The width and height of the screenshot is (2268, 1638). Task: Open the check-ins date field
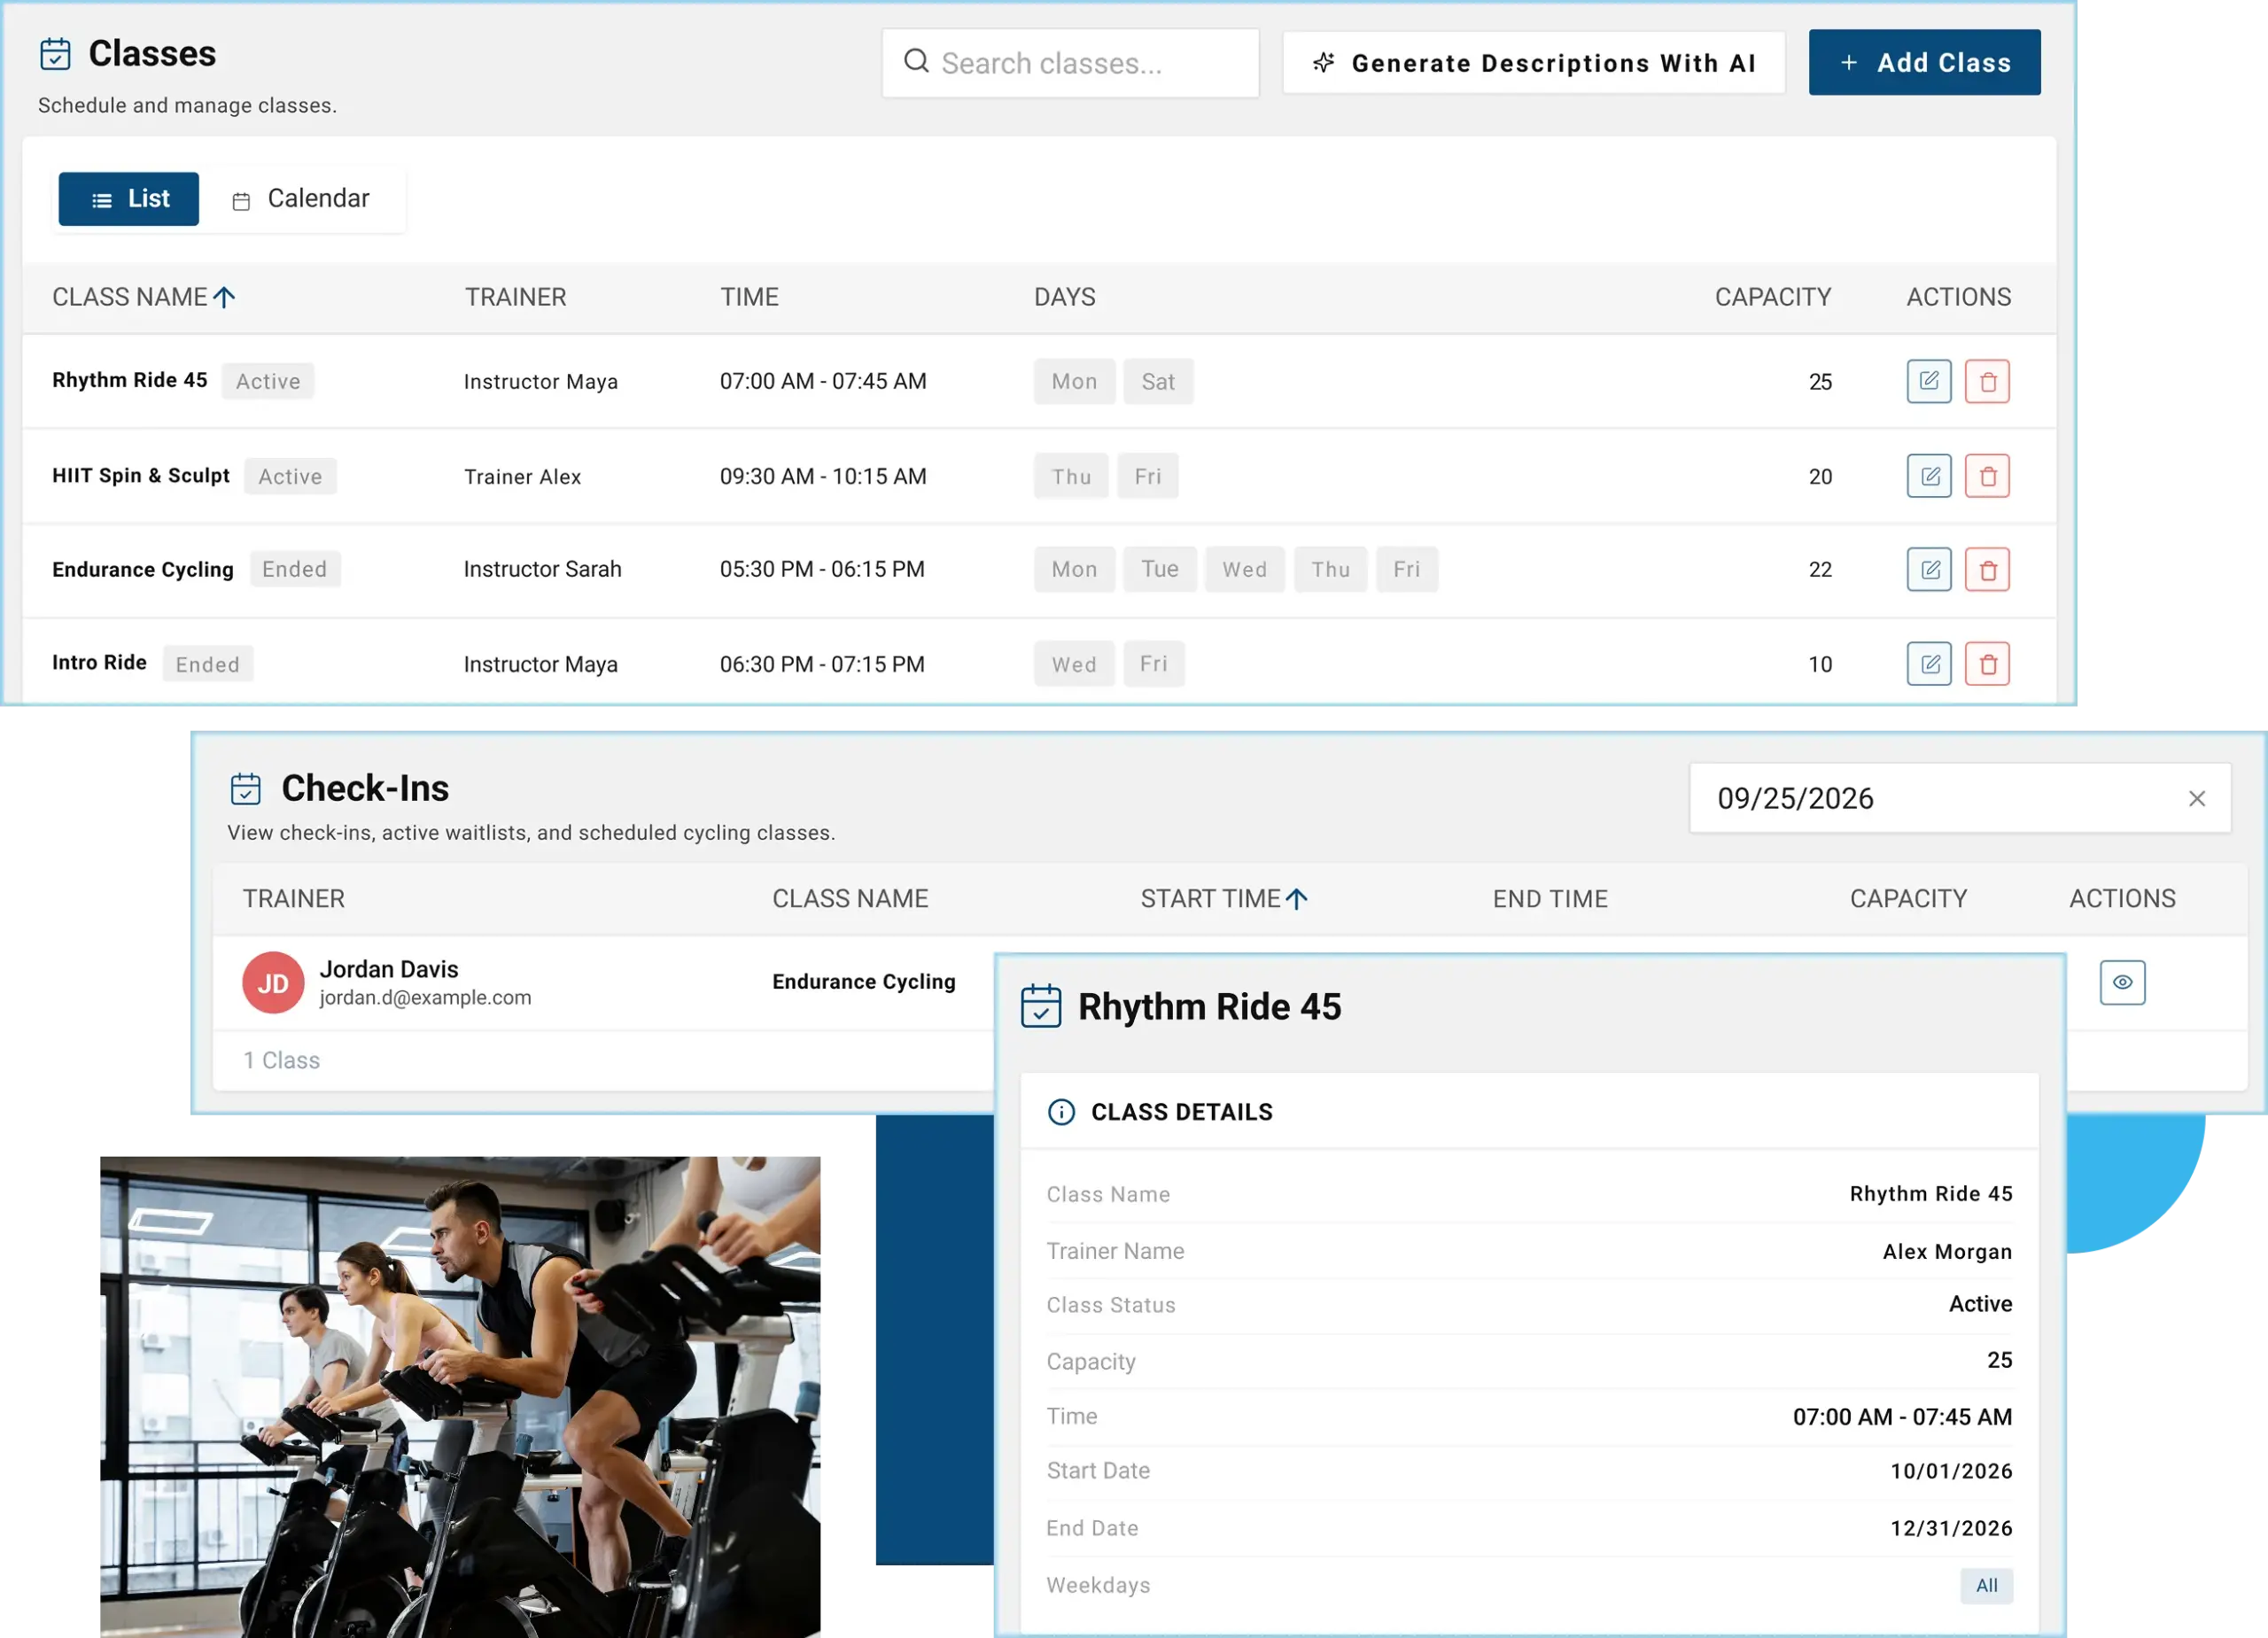pos(1959,798)
